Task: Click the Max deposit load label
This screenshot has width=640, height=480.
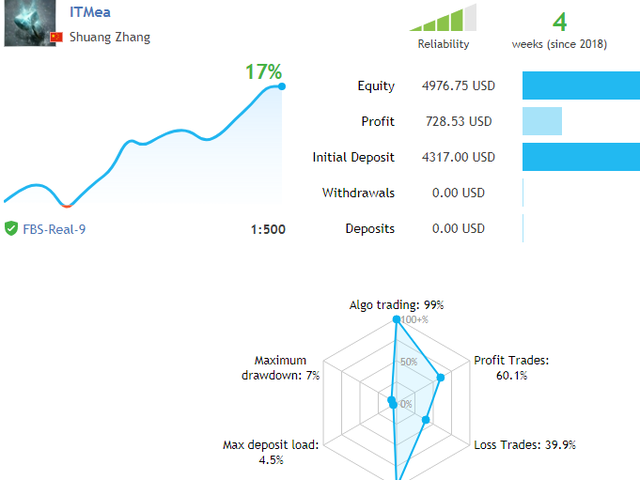Action: (x=271, y=452)
